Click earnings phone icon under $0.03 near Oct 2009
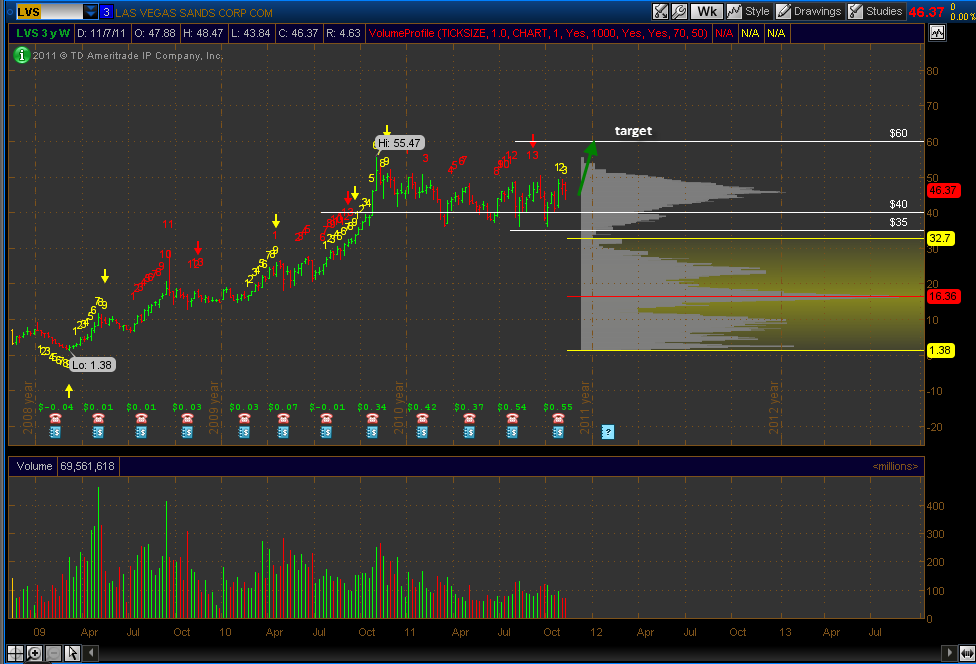The image size is (976, 664). tap(187, 418)
